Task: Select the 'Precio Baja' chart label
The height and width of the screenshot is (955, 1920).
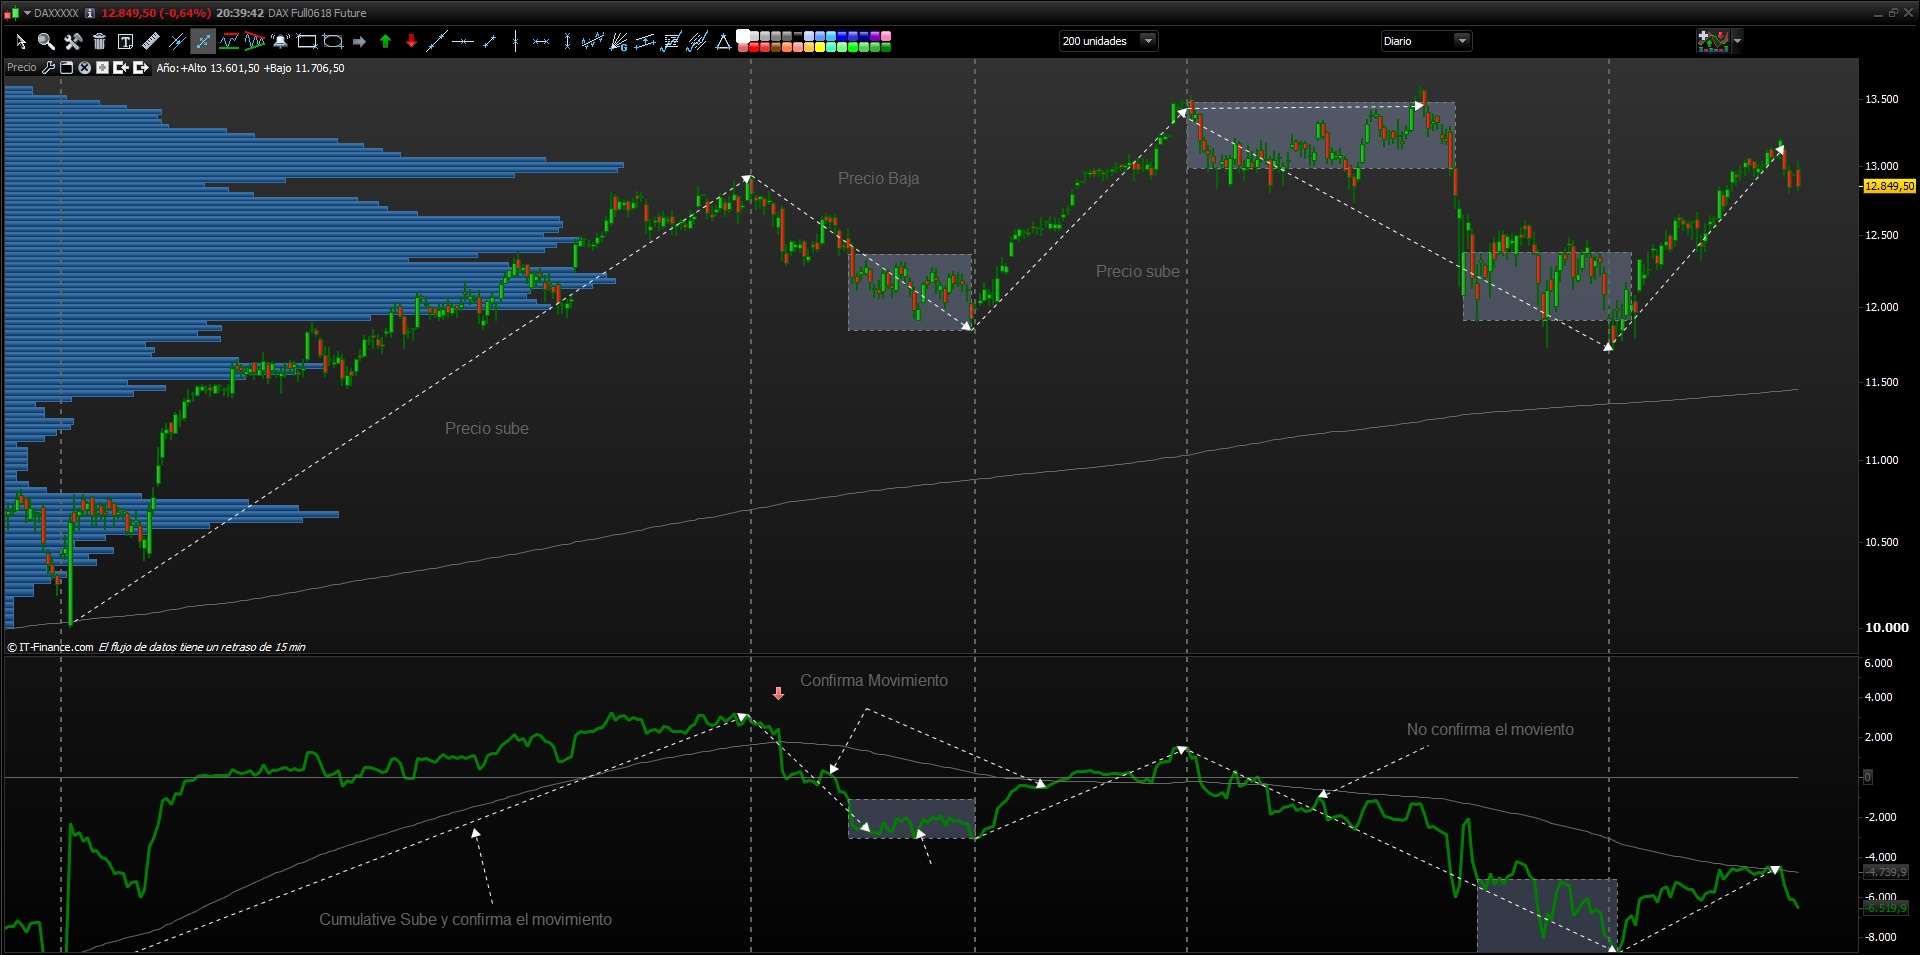Action: 878,178
